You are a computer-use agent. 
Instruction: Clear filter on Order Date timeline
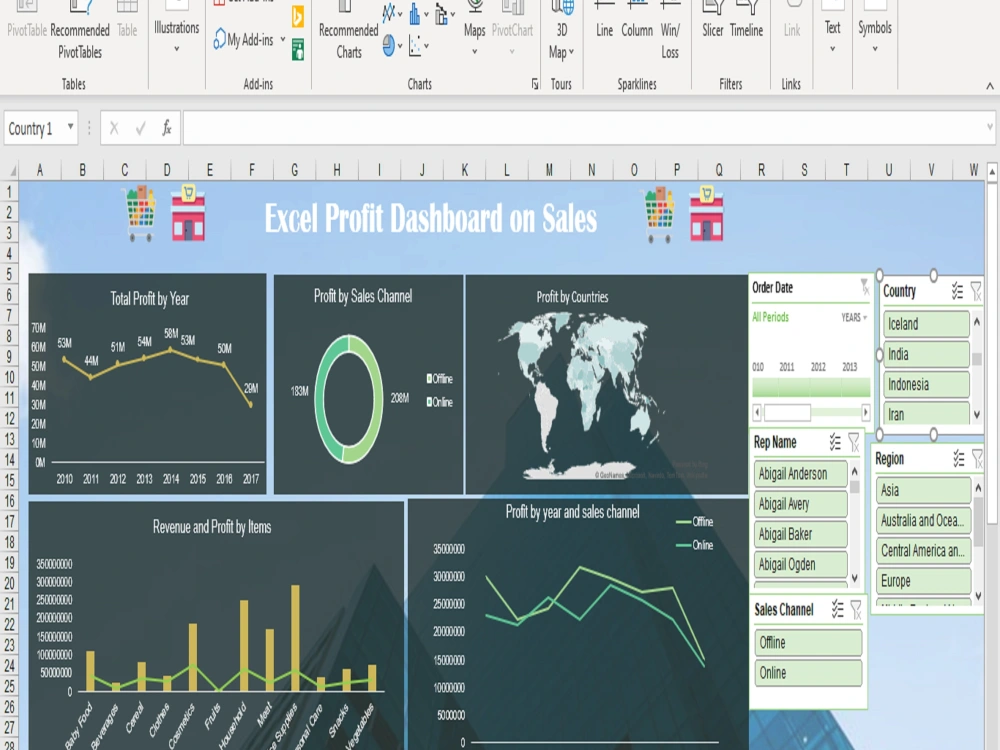click(864, 288)
